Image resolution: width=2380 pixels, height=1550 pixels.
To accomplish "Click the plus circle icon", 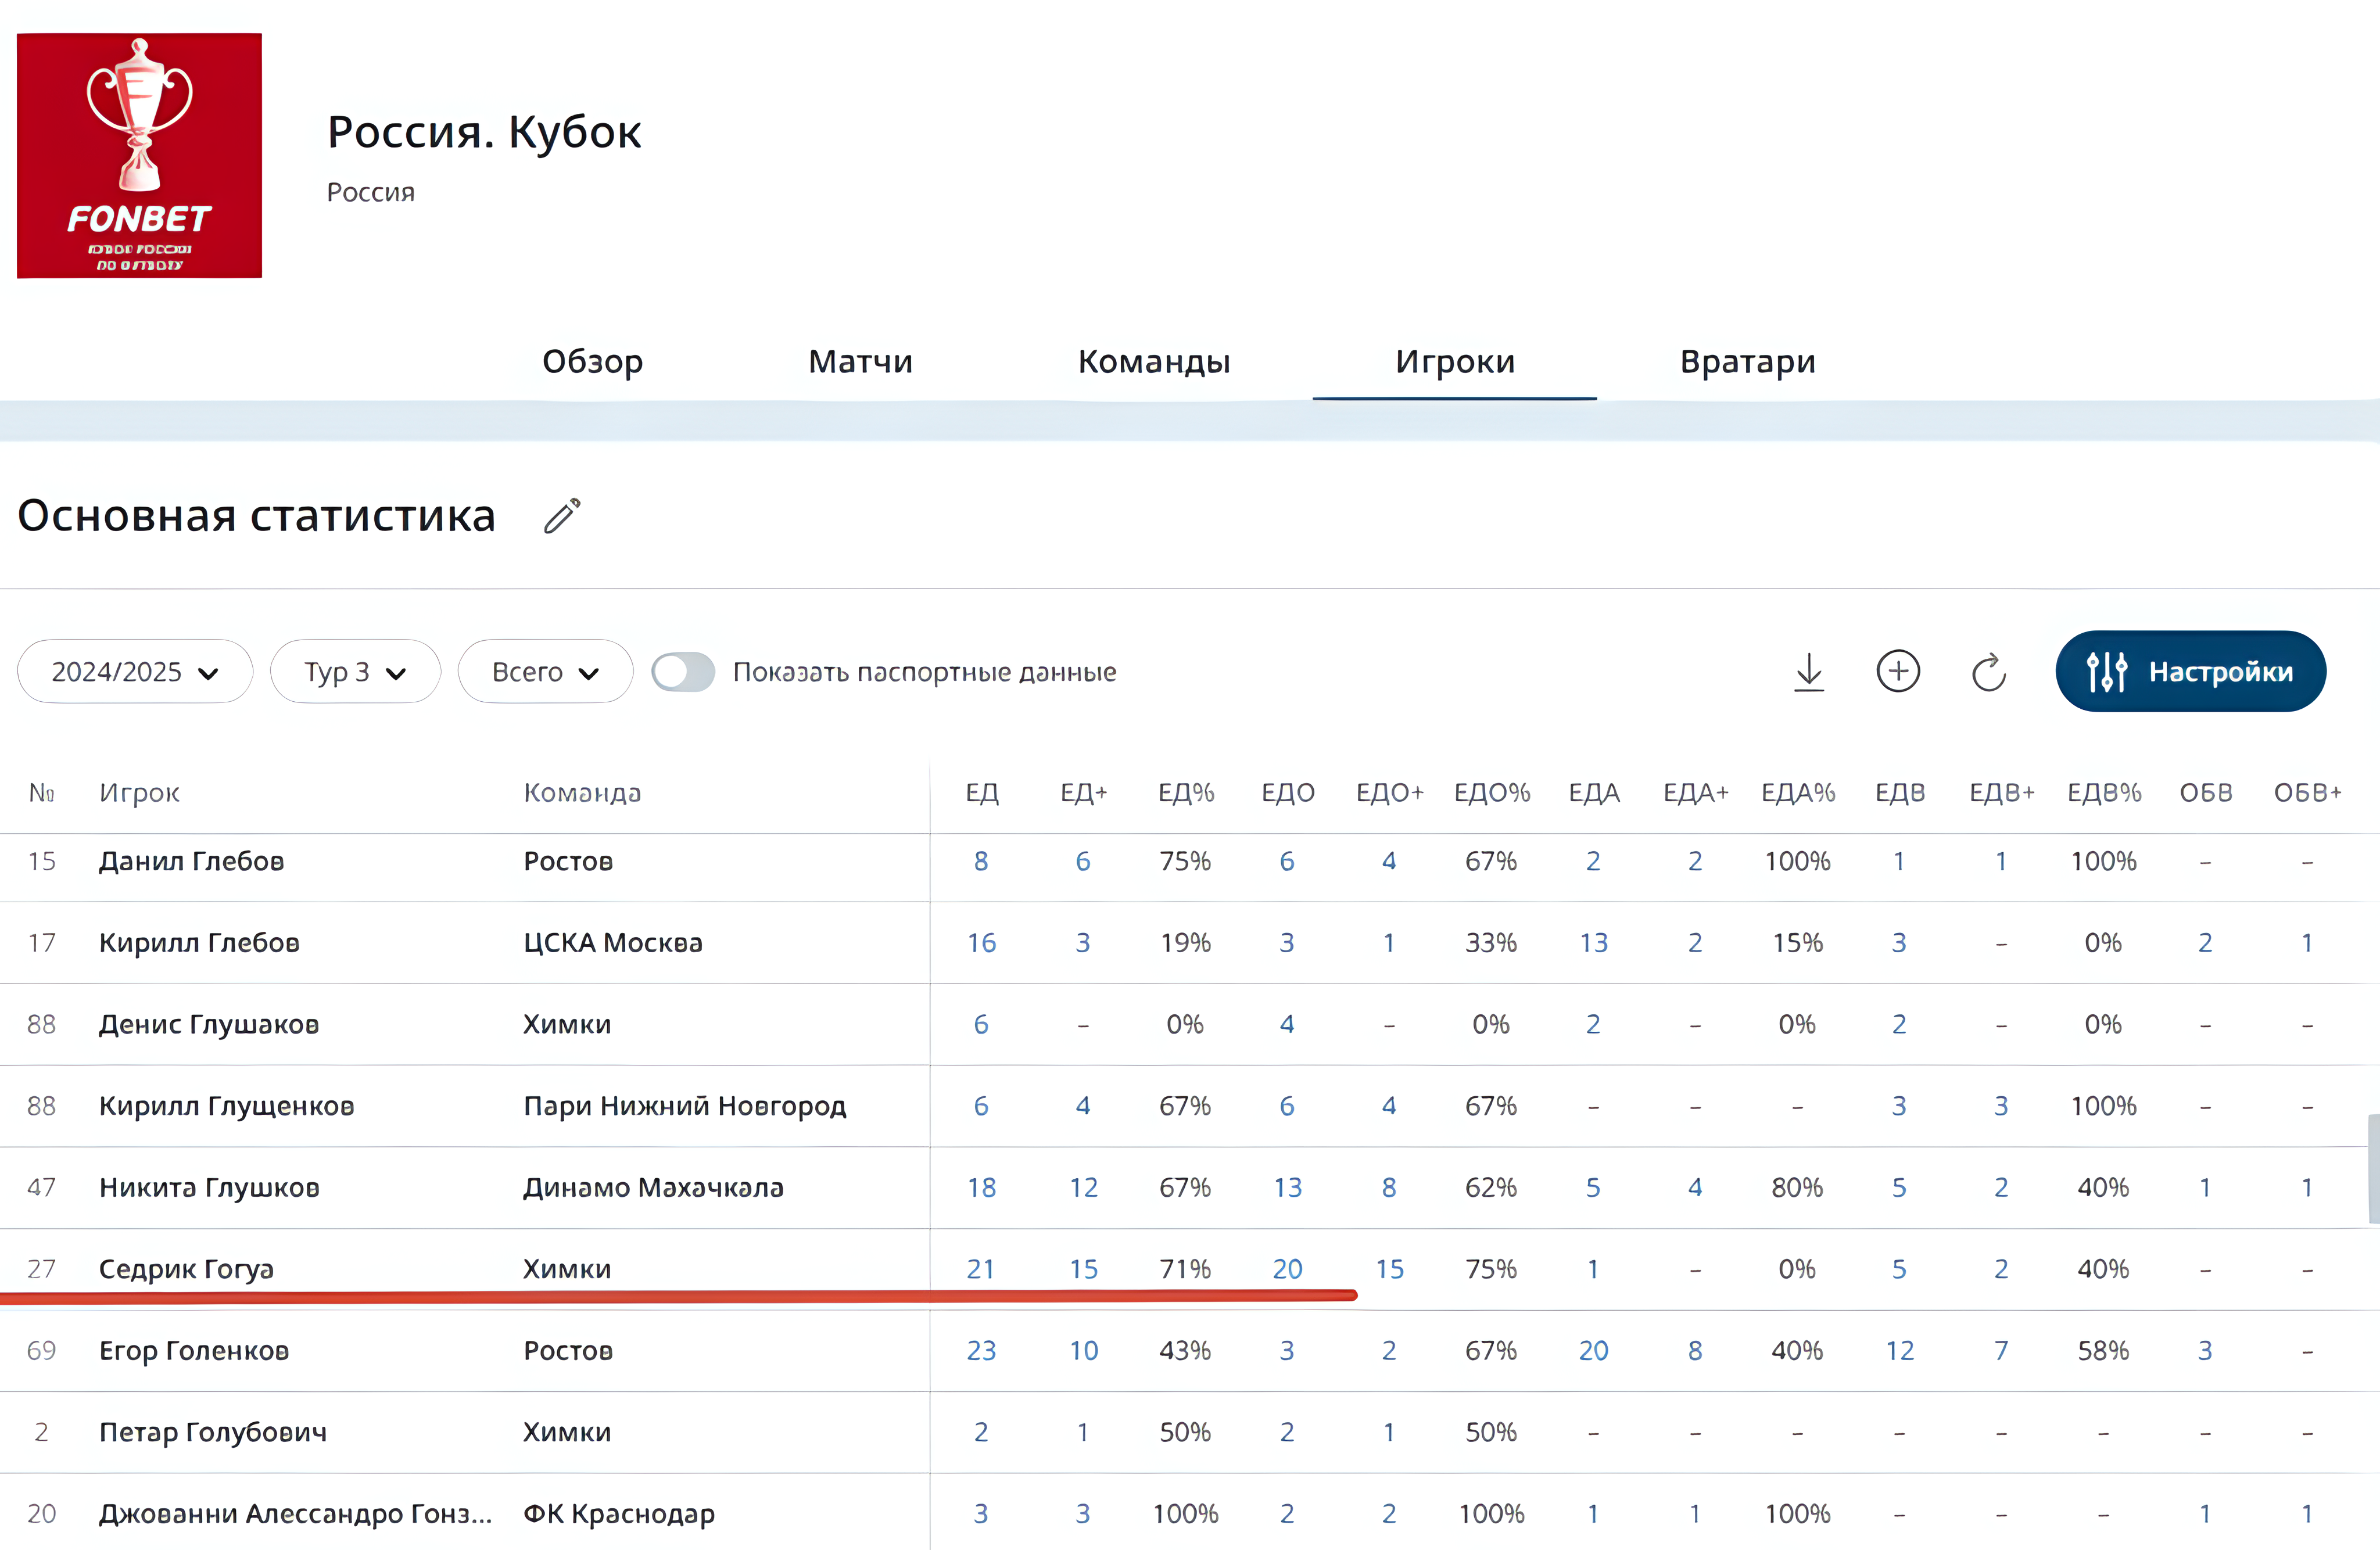I will pyautogui.click(x=1898, y=671).
